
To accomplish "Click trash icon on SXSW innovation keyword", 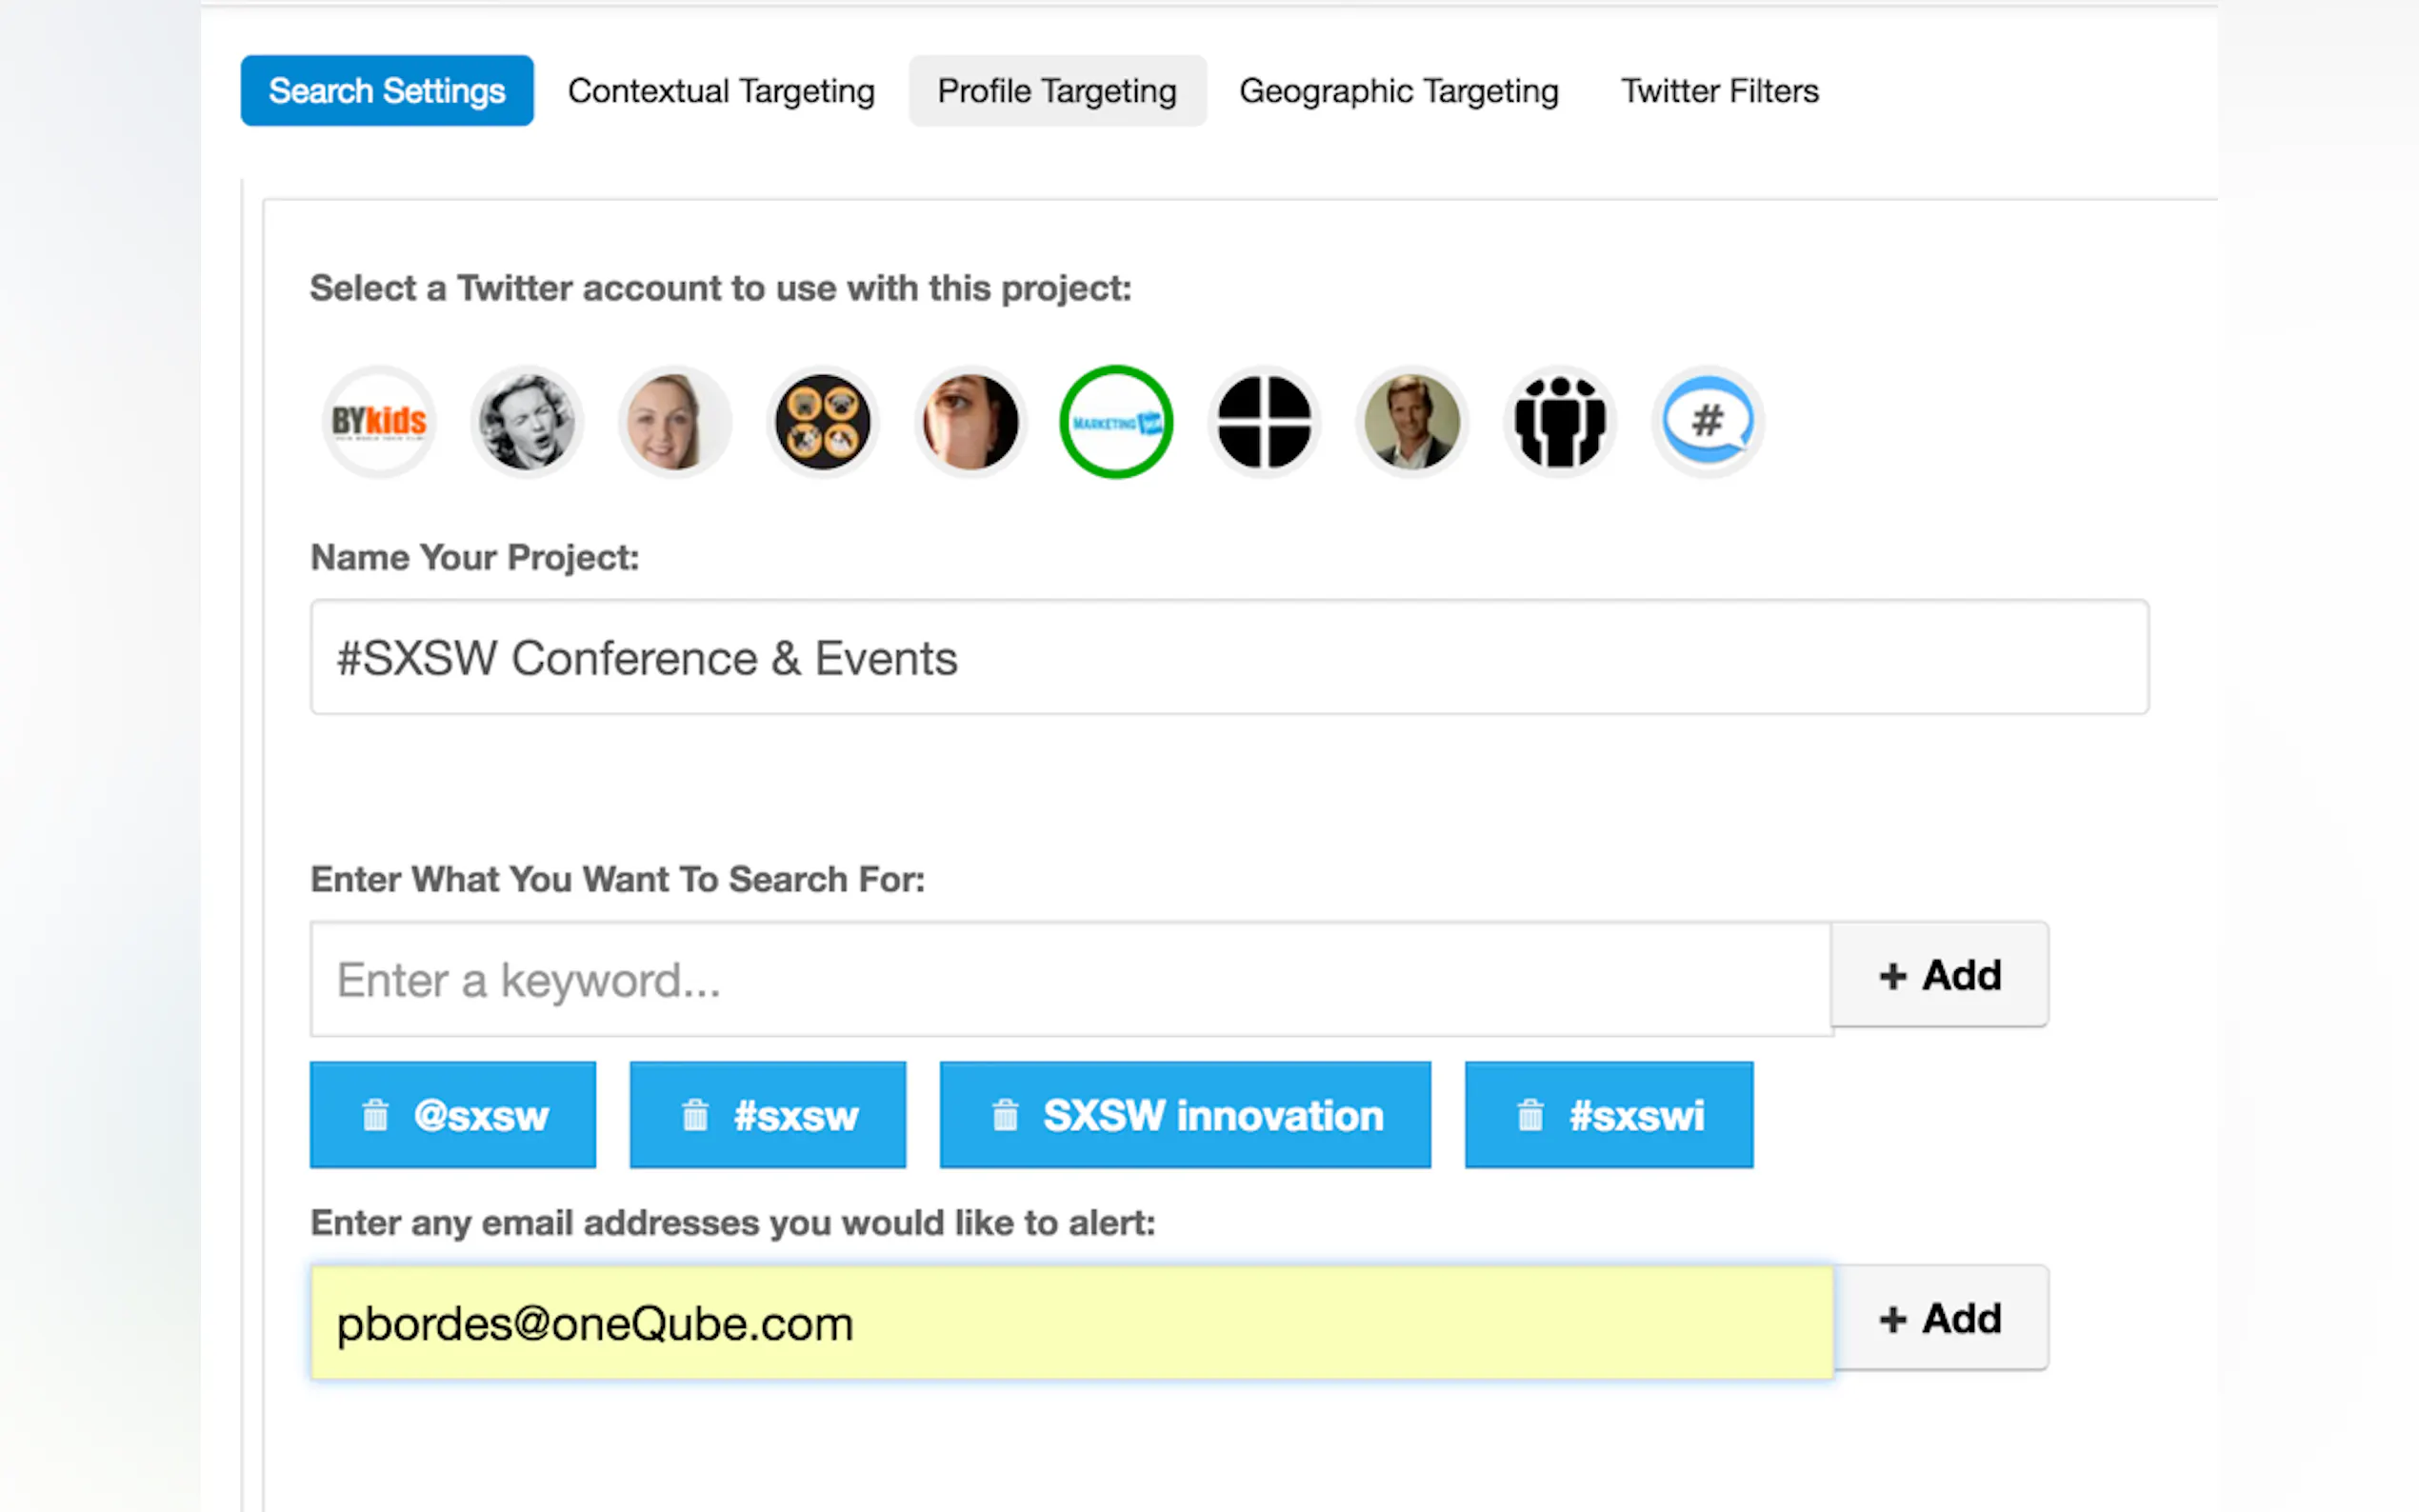I will [1005, 1115].
